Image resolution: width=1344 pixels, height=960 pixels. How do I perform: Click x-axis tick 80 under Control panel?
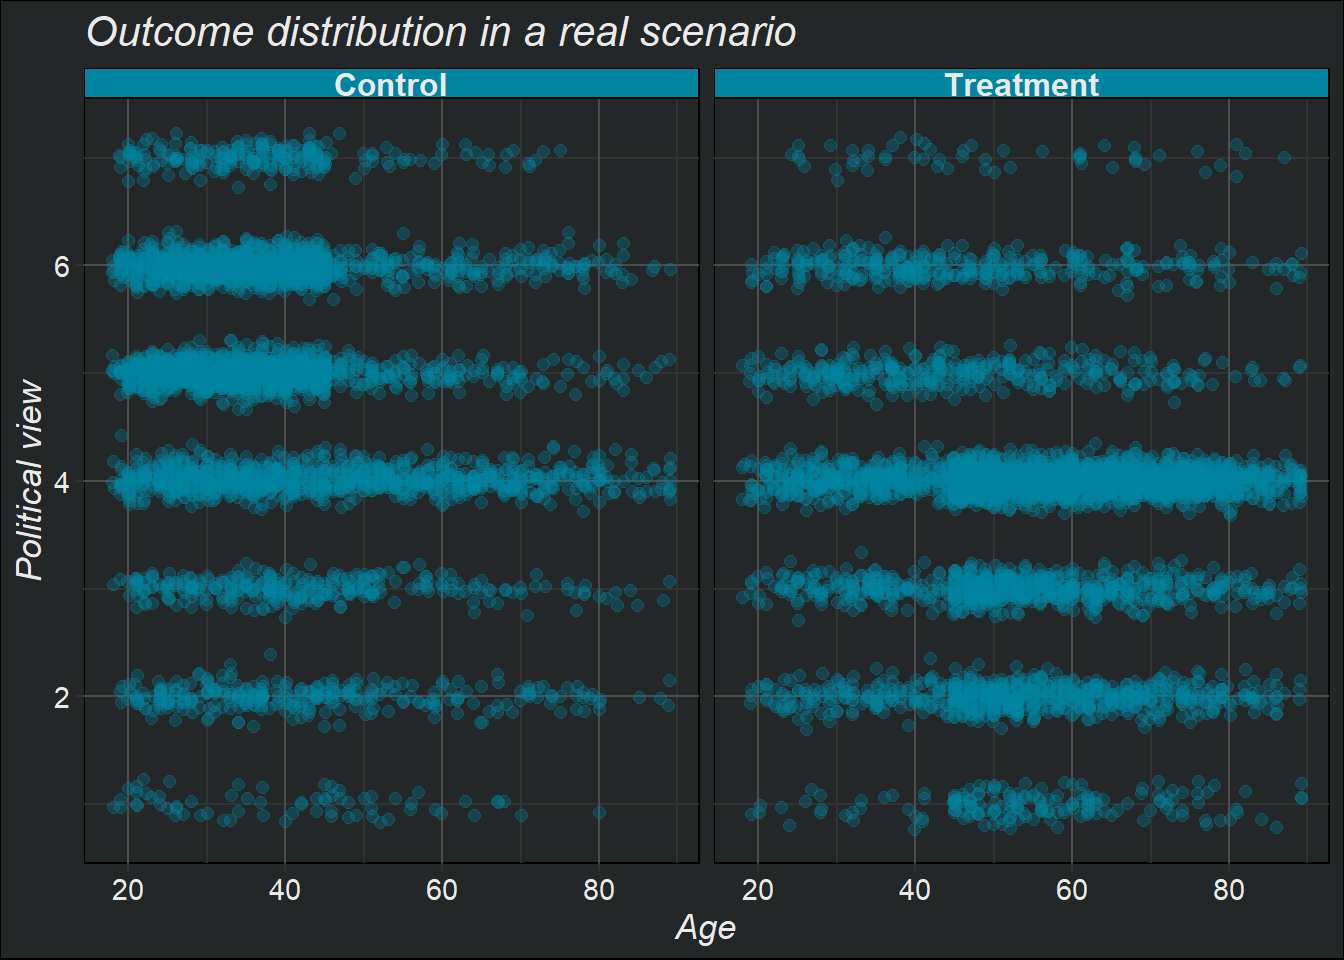599,889
